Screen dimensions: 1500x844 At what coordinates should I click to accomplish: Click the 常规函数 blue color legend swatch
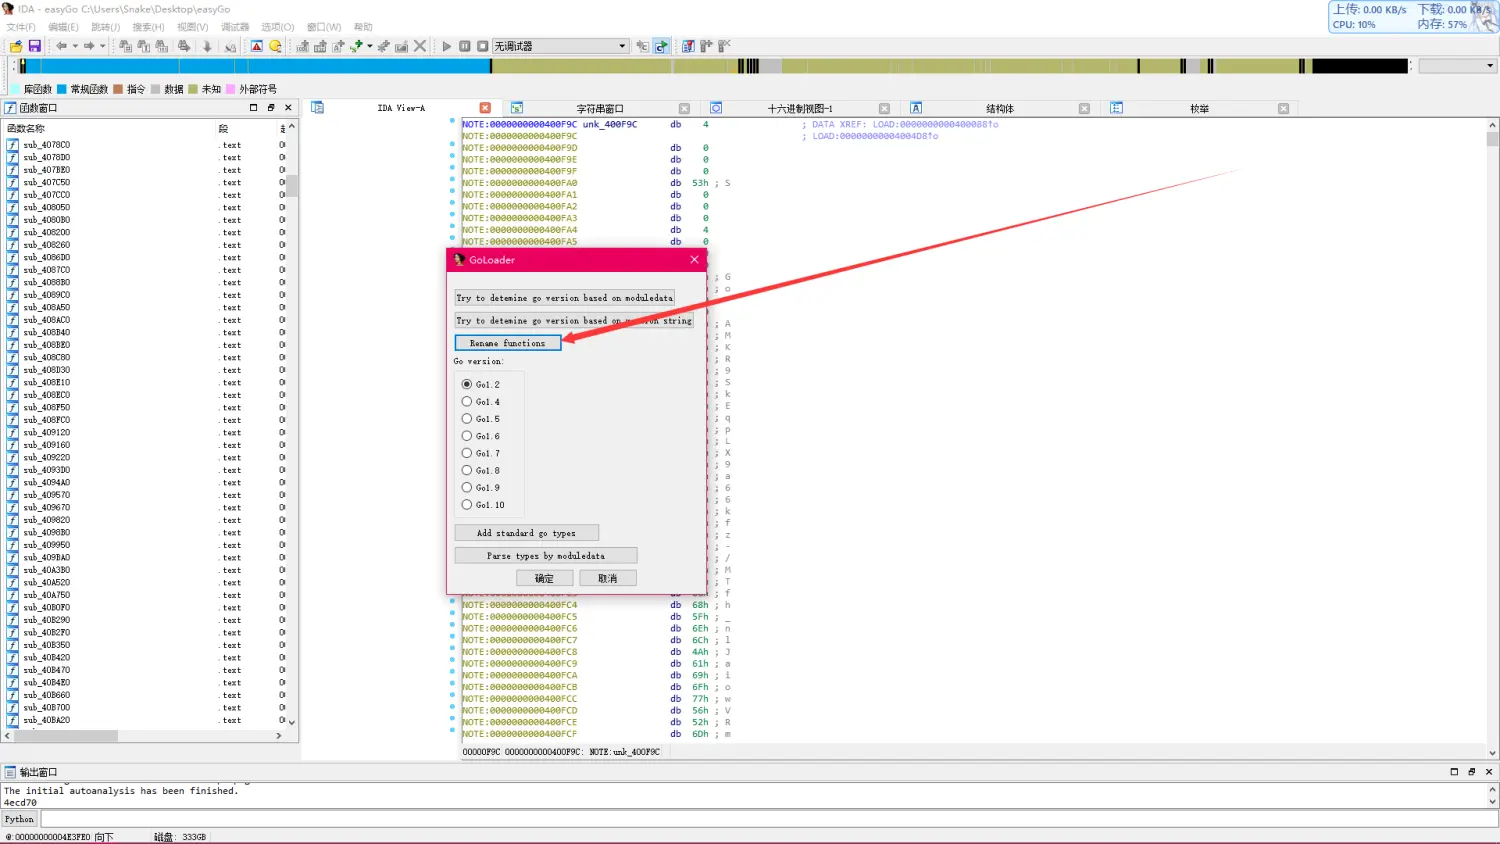click(x=62, y=89)
